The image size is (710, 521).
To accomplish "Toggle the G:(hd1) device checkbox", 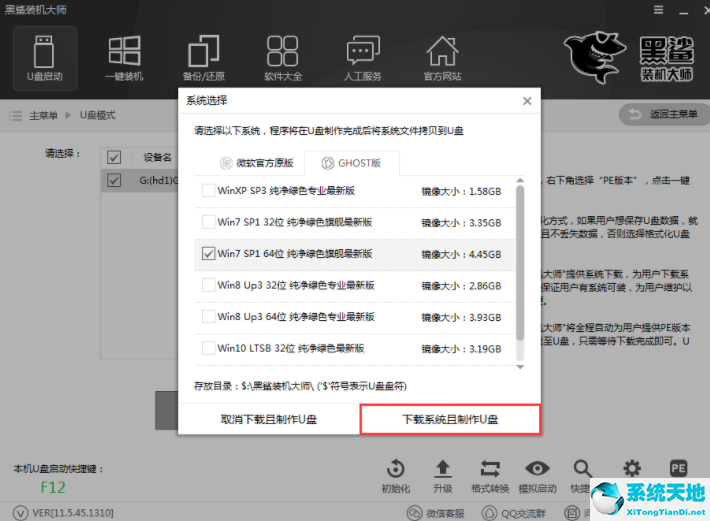I will point(114,180).
